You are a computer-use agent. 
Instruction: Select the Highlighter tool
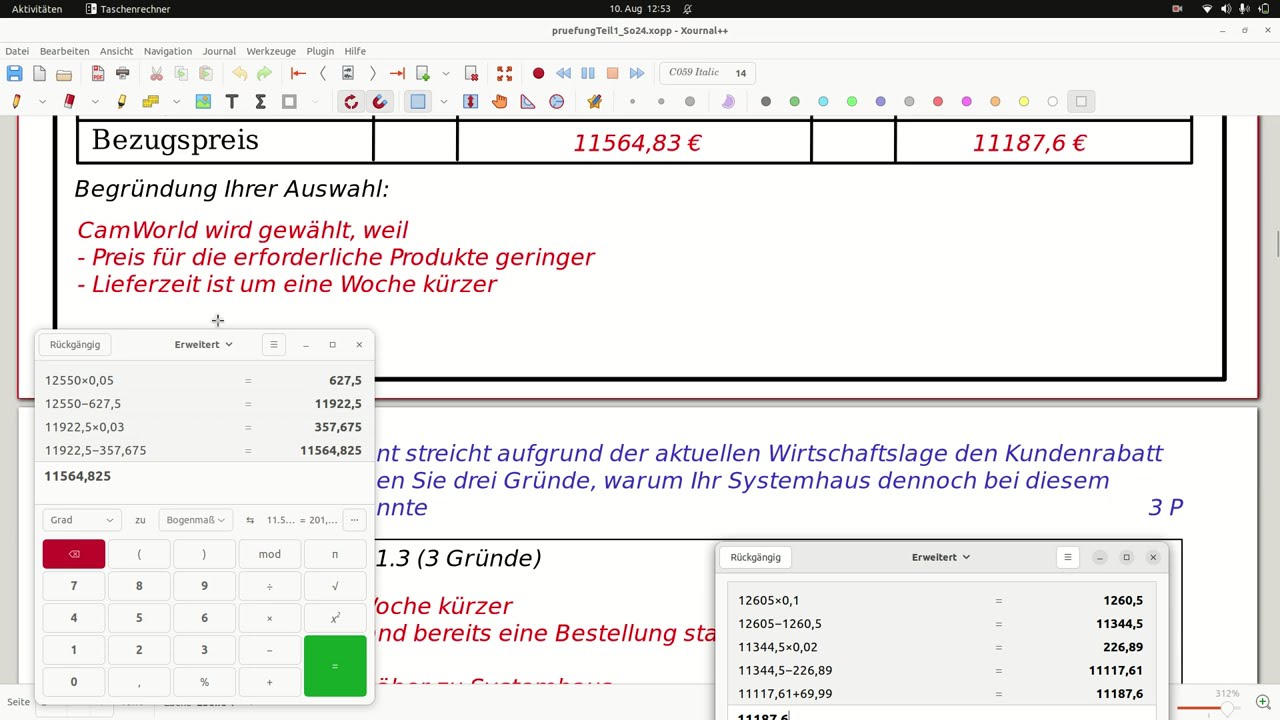(122, 101)
